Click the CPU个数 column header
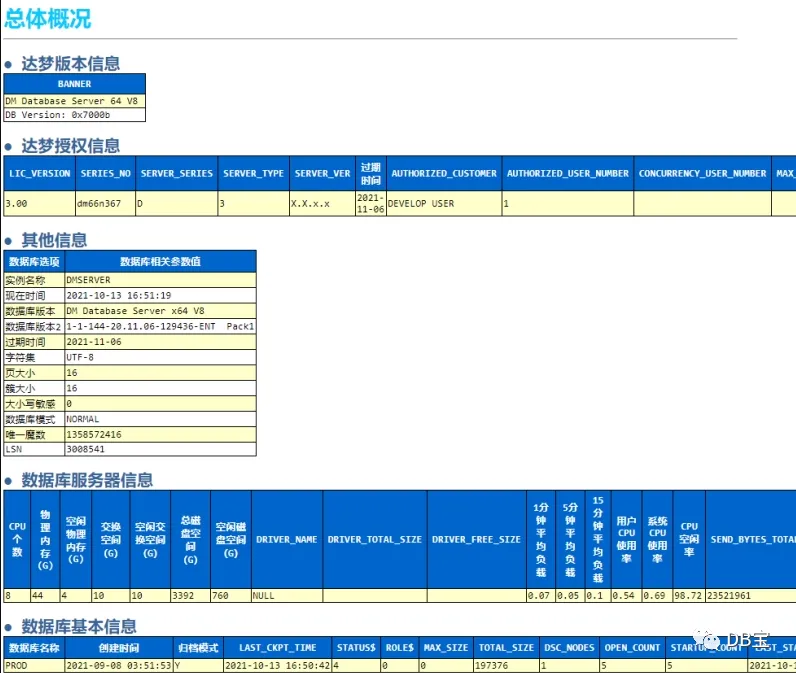 [17, 540]
